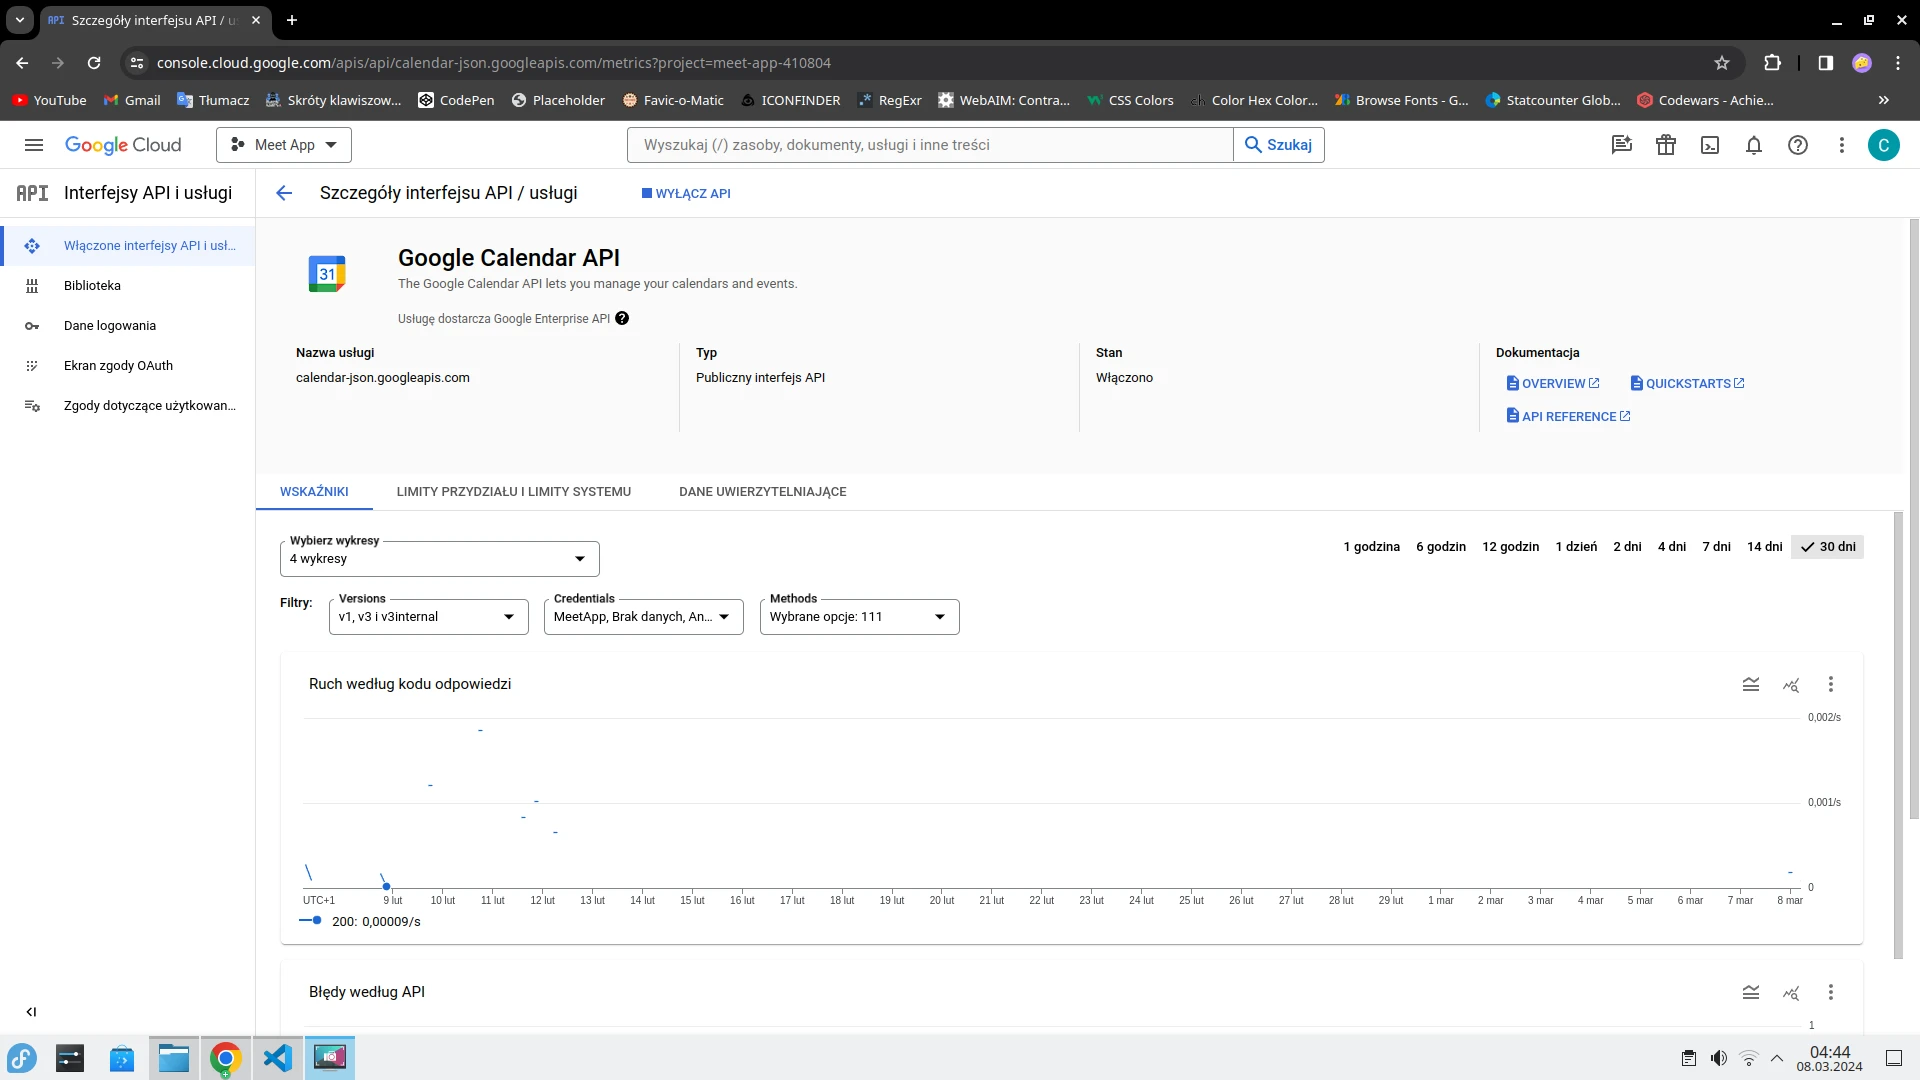1920x1080 pixels.
Task: Open the volume control in system tray
Action: pyautogui.click(x=1719, y=1058)
